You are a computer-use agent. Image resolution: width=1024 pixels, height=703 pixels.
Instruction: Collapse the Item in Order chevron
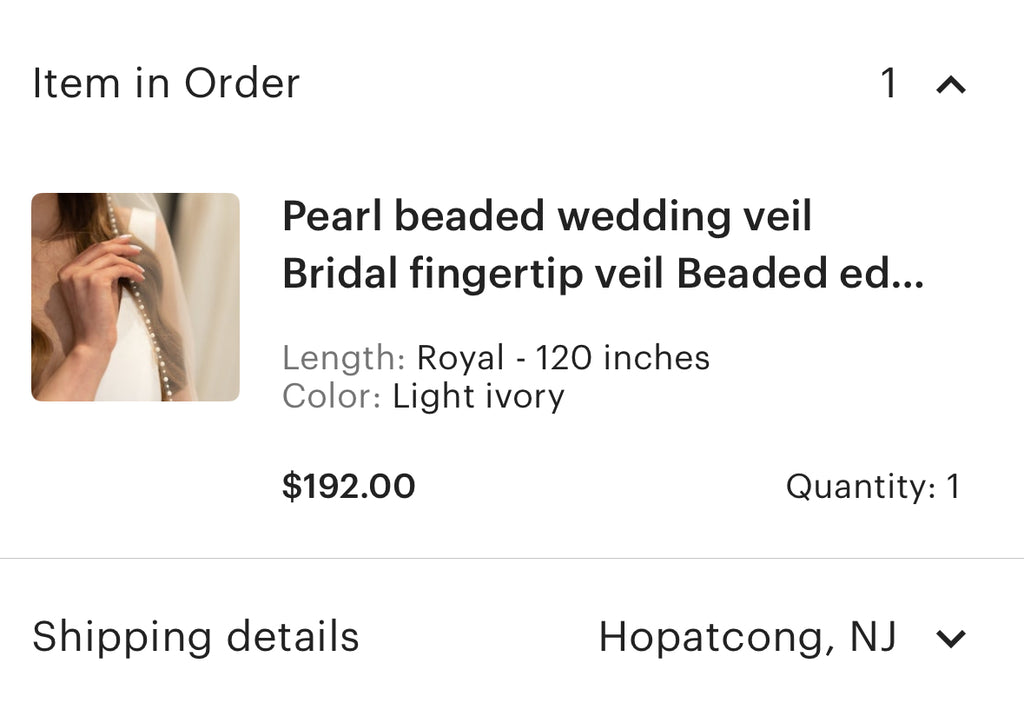pos(950,85)
